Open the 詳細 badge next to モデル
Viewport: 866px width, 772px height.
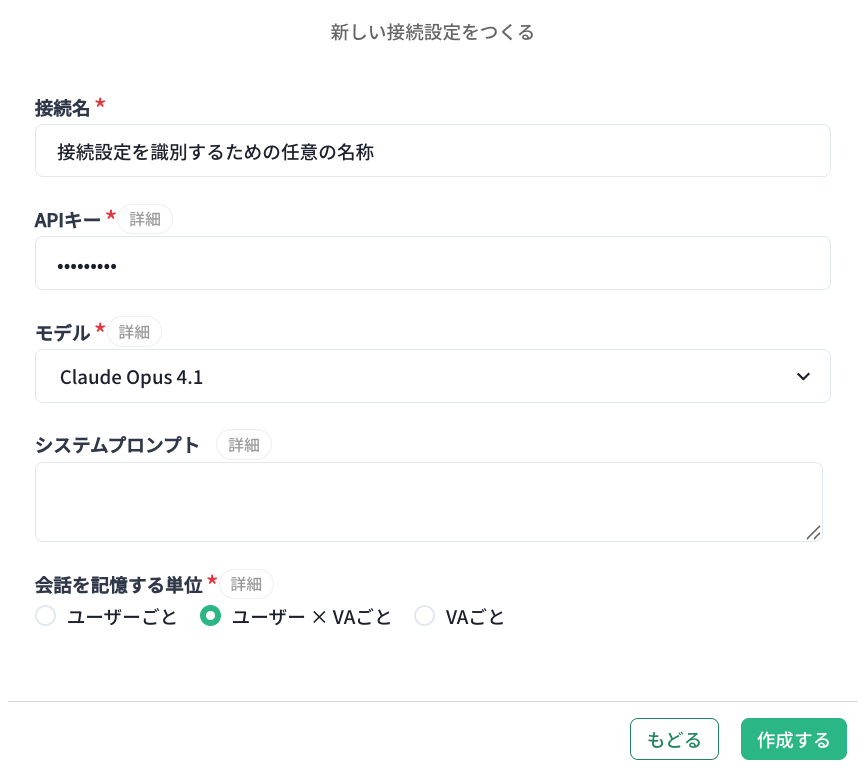(134, 332)
